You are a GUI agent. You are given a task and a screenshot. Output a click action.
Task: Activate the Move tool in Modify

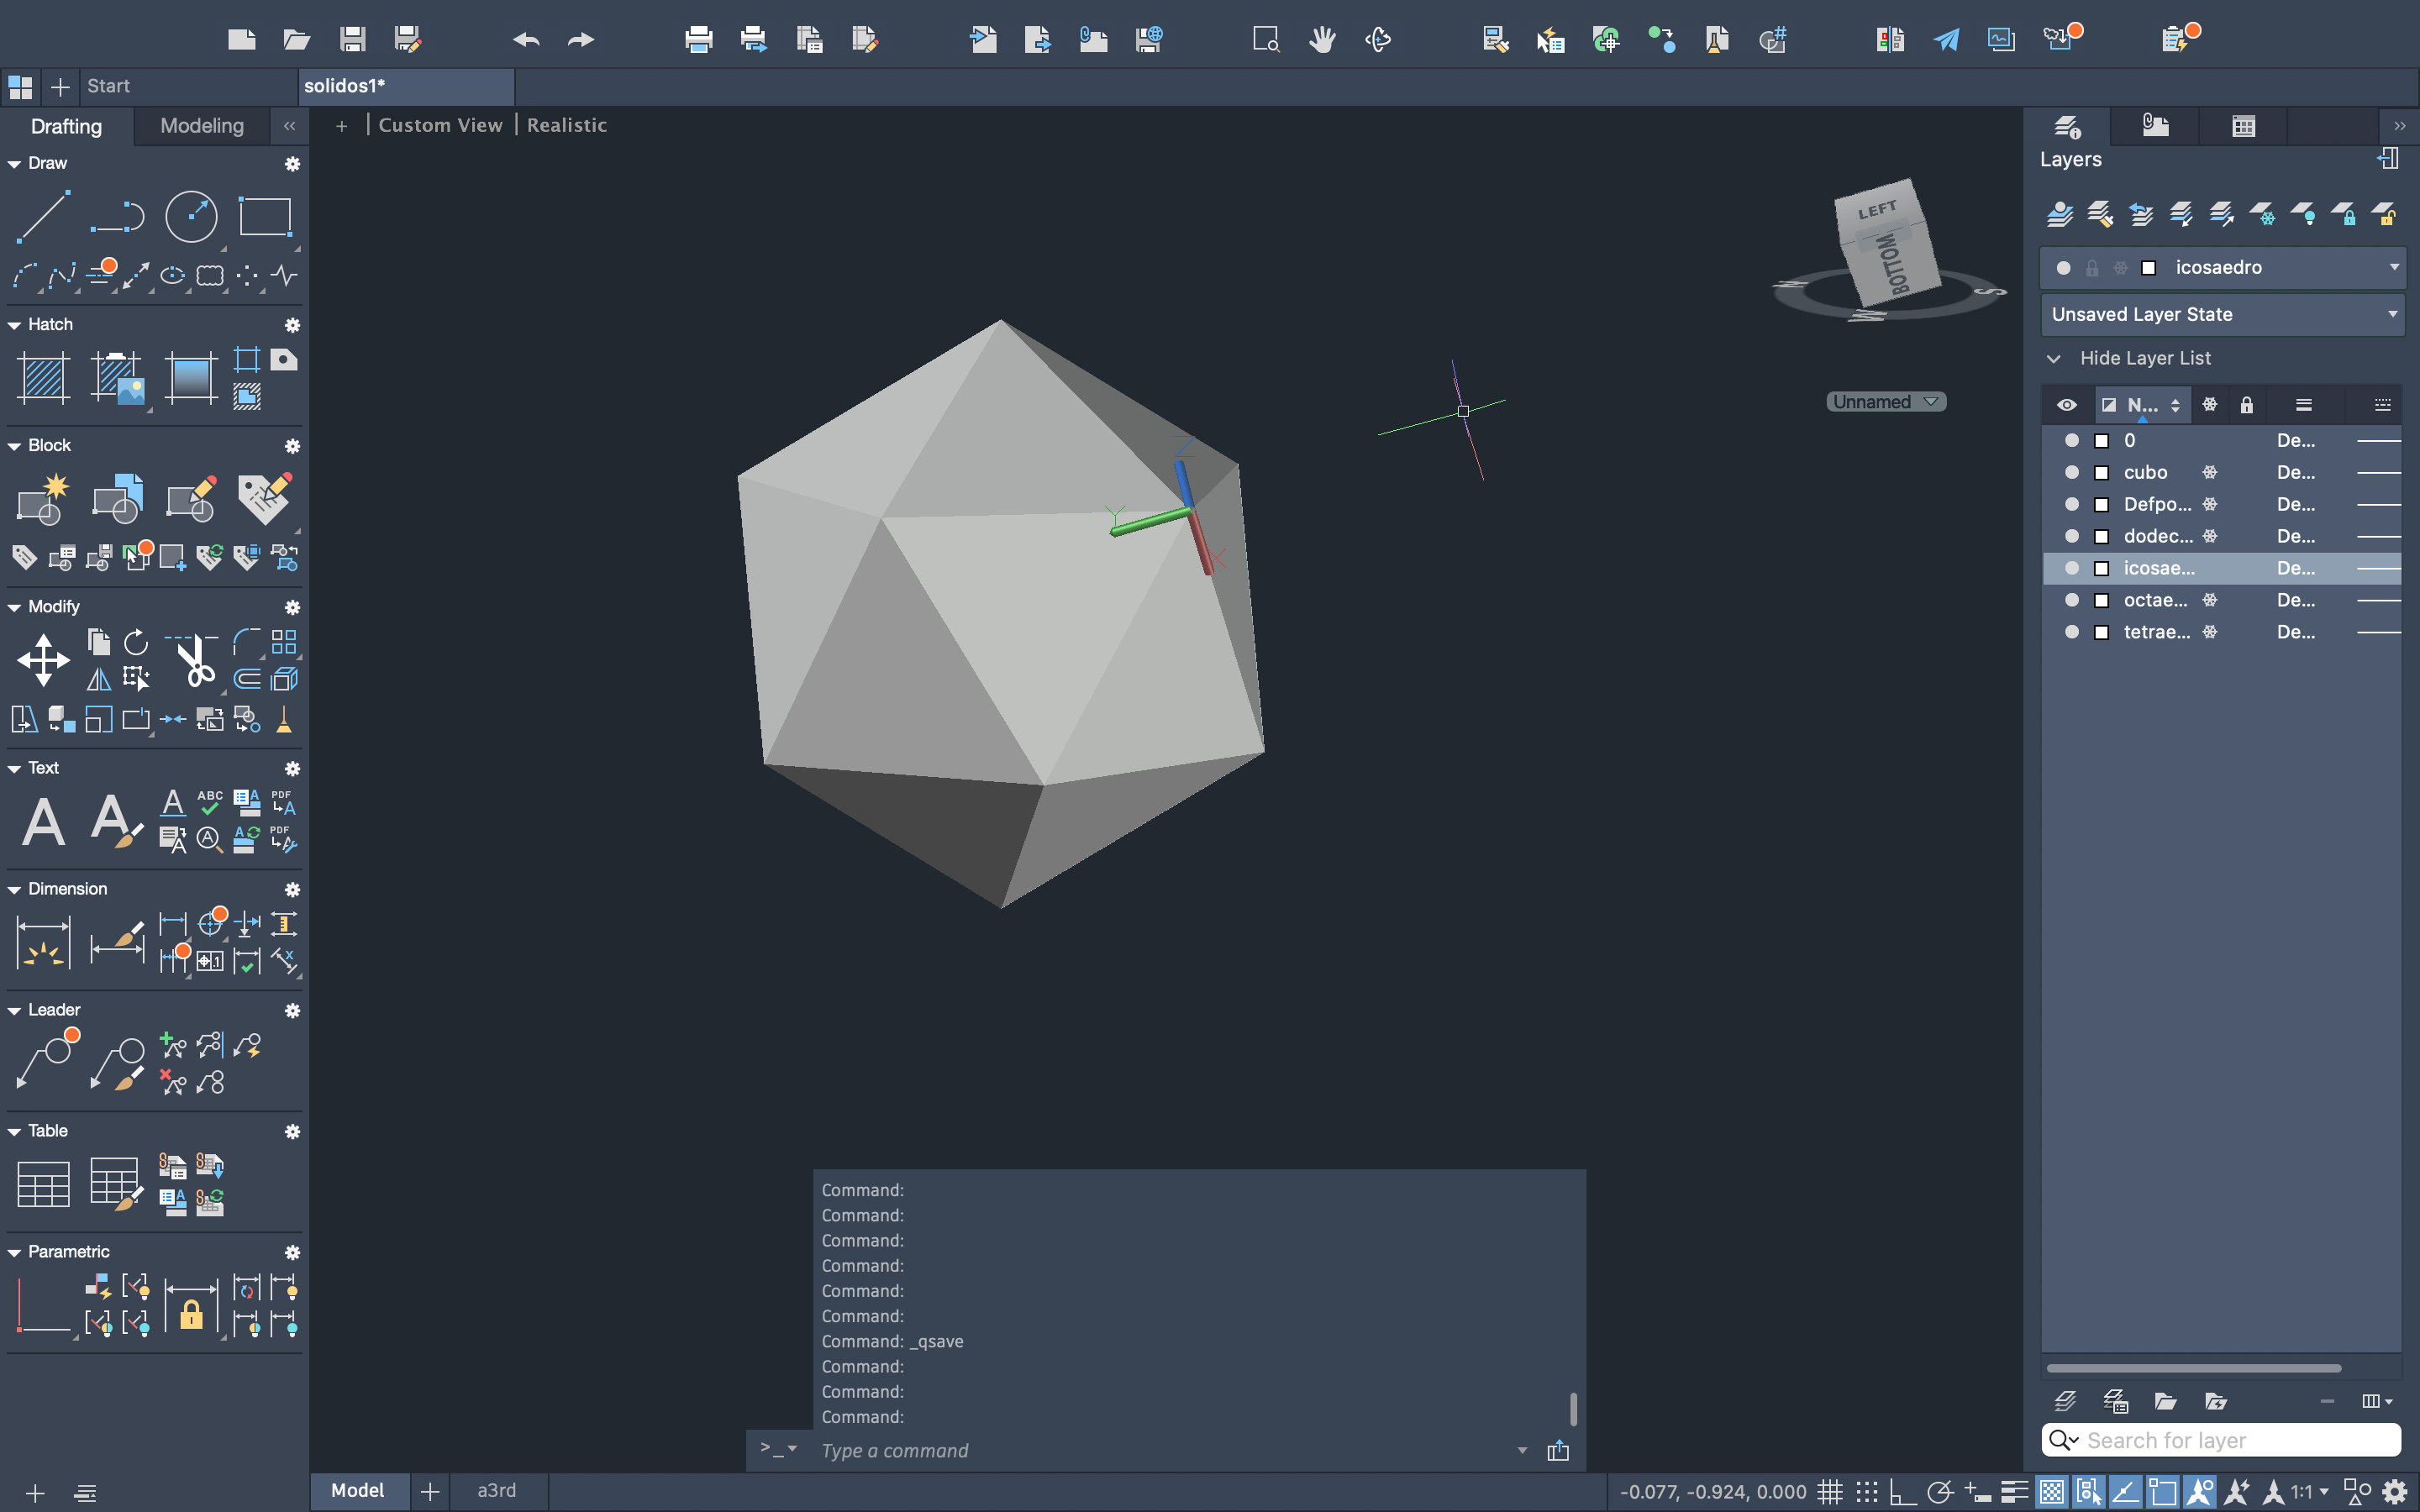coord(43,660)
